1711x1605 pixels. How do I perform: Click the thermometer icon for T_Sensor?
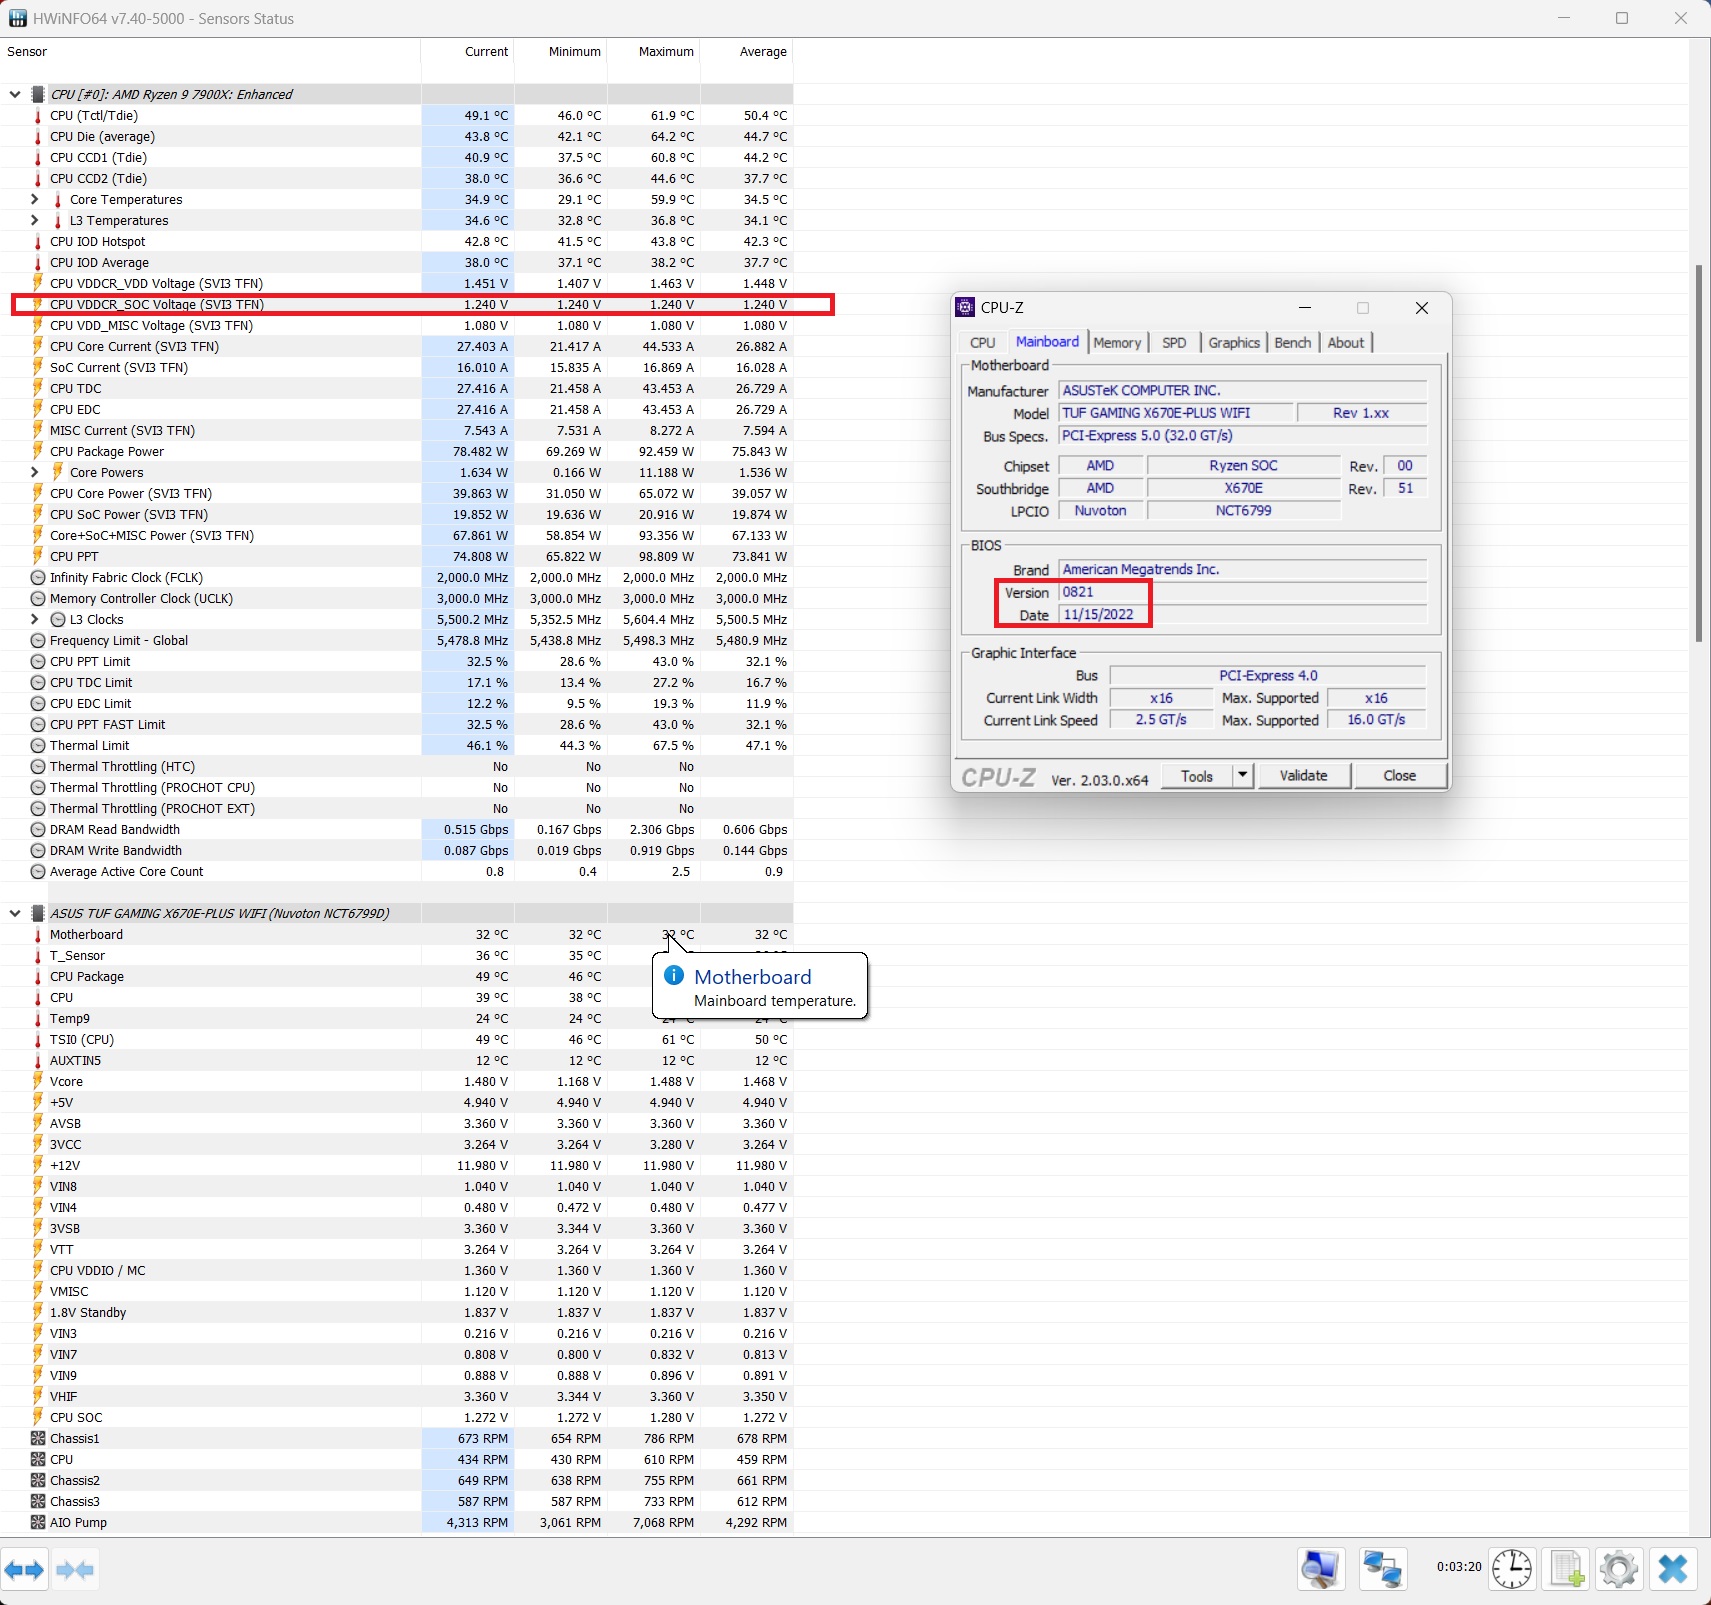[38, 955]
